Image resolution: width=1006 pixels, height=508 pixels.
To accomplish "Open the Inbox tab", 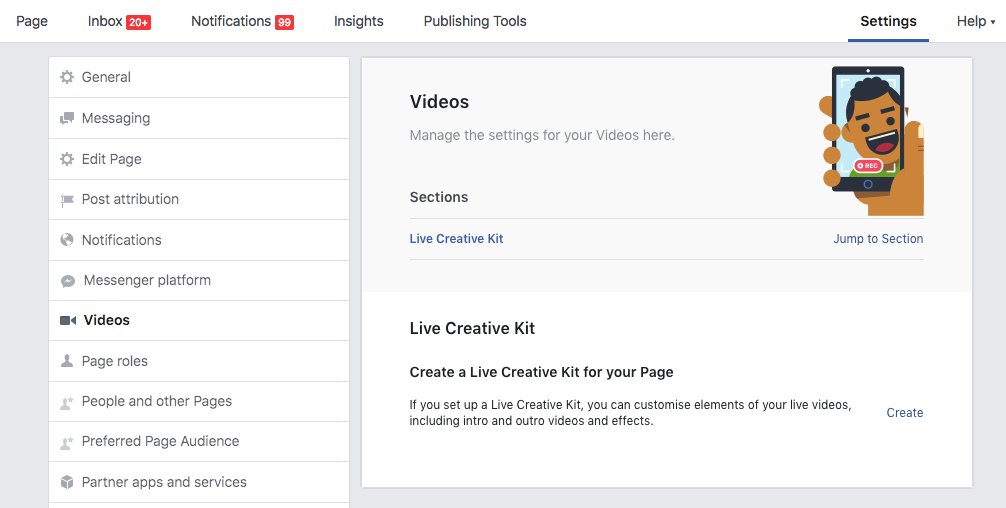I will [119, 21].
